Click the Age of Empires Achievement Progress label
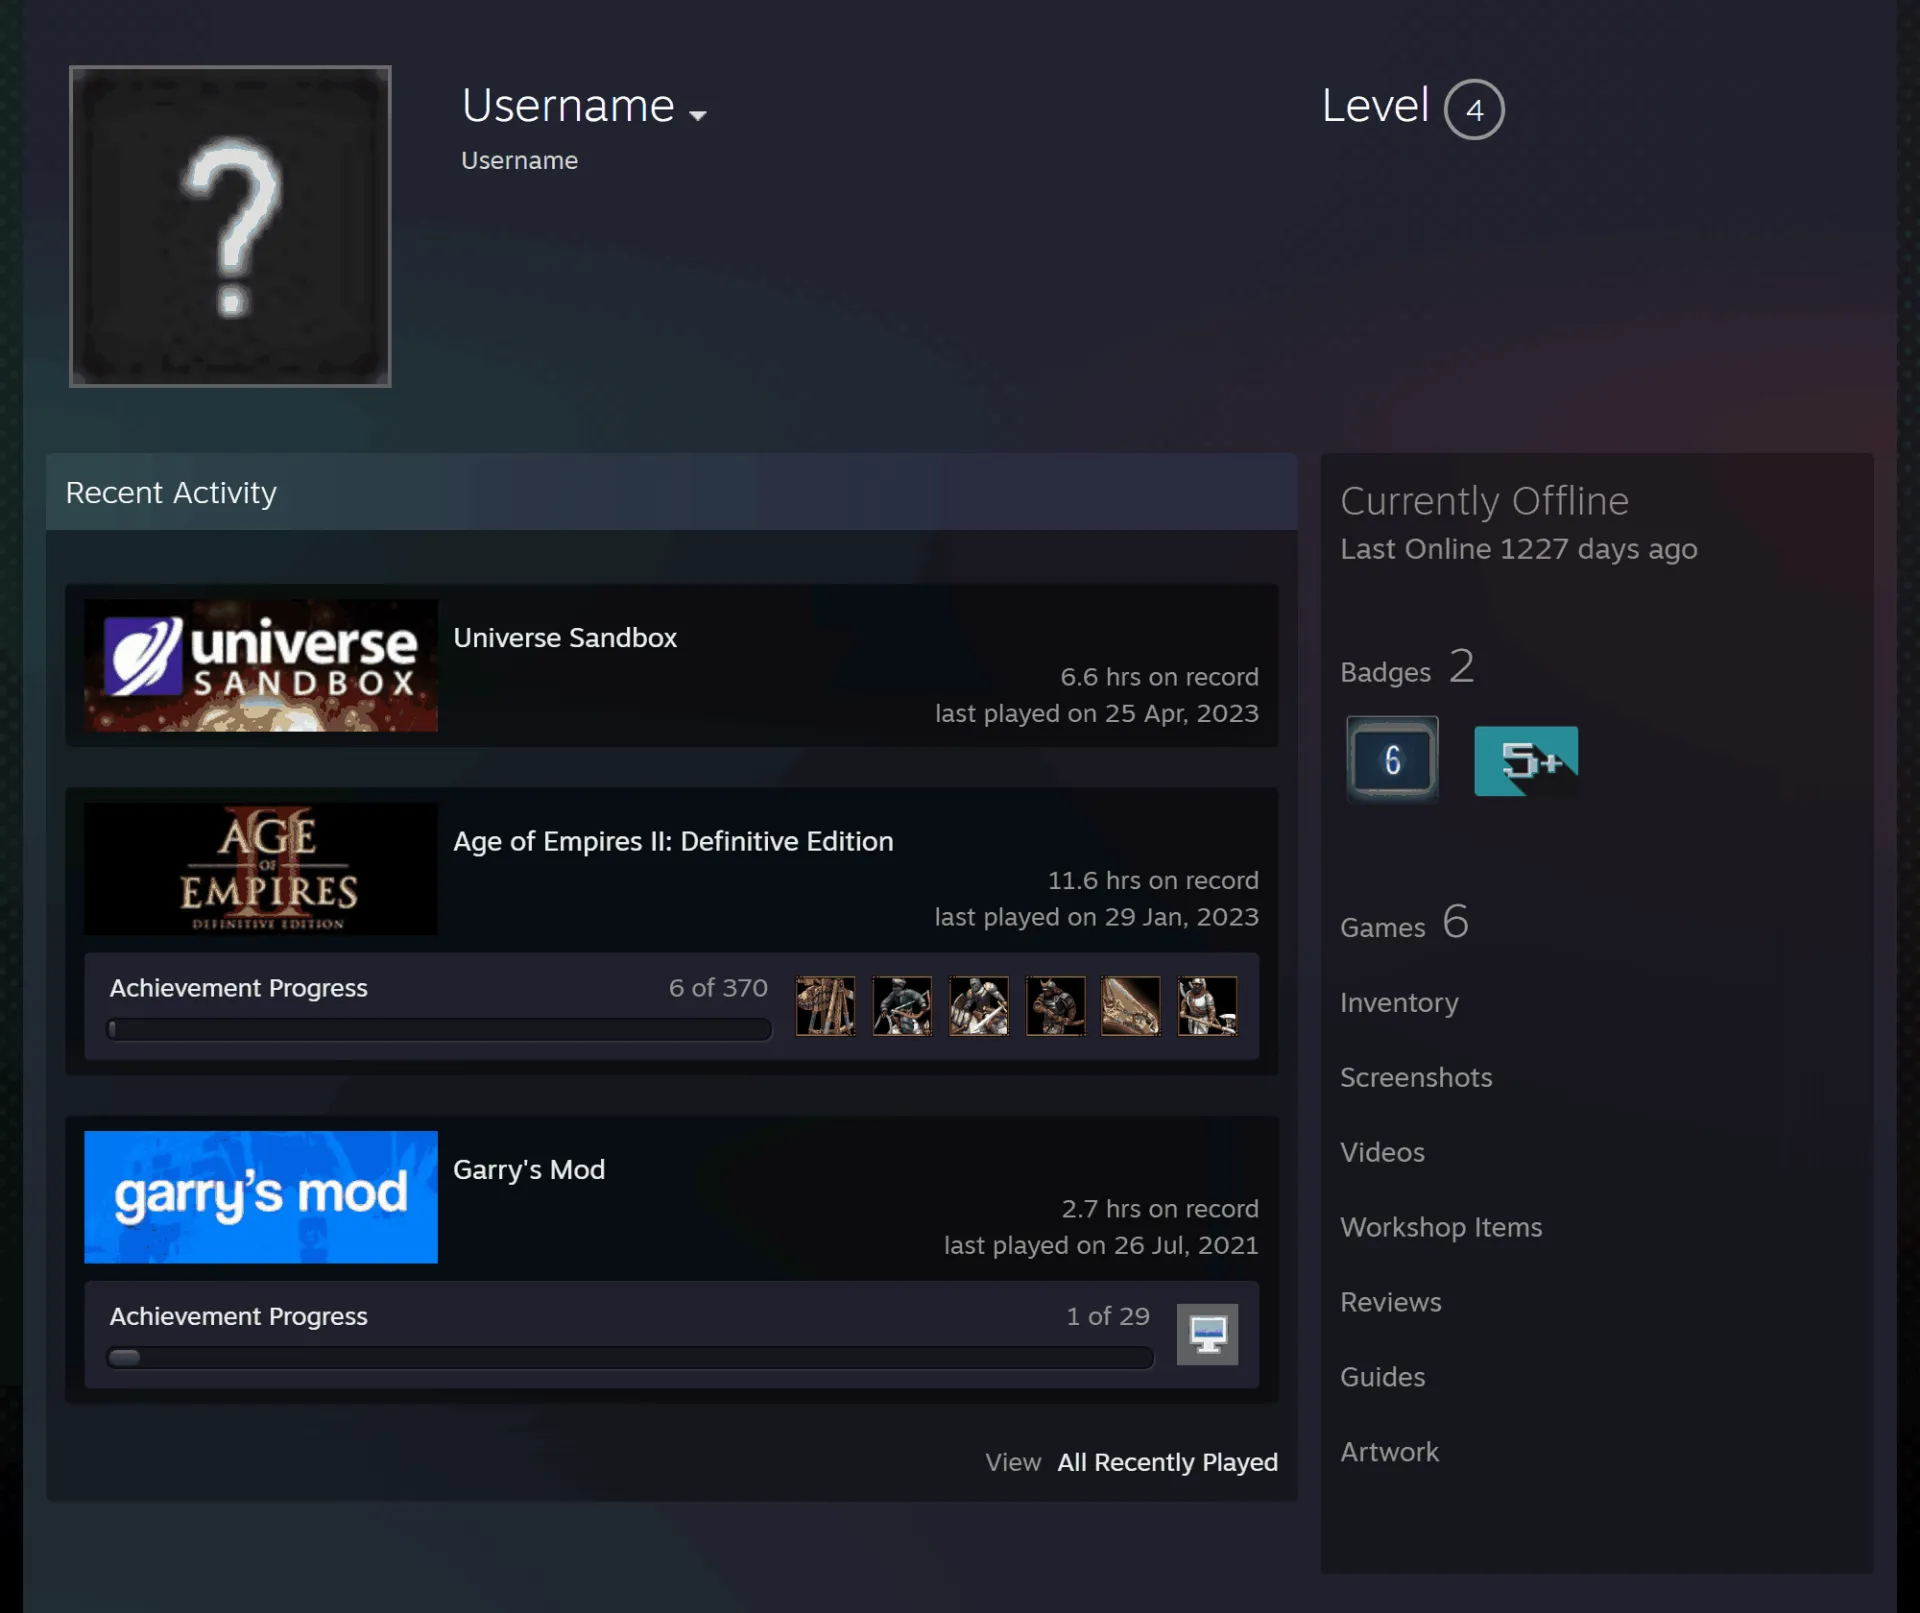This screenshot has width=1920, height=1613. coord(239,988)
